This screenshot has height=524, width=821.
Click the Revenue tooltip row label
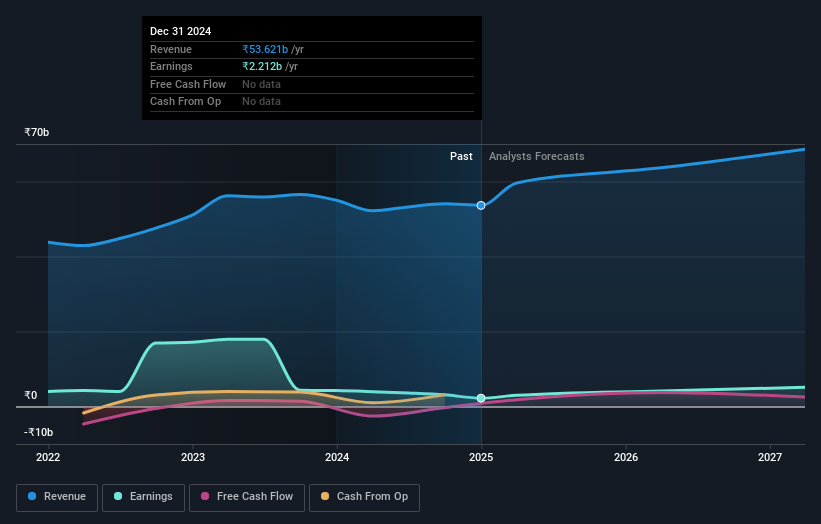coord(171,49)
